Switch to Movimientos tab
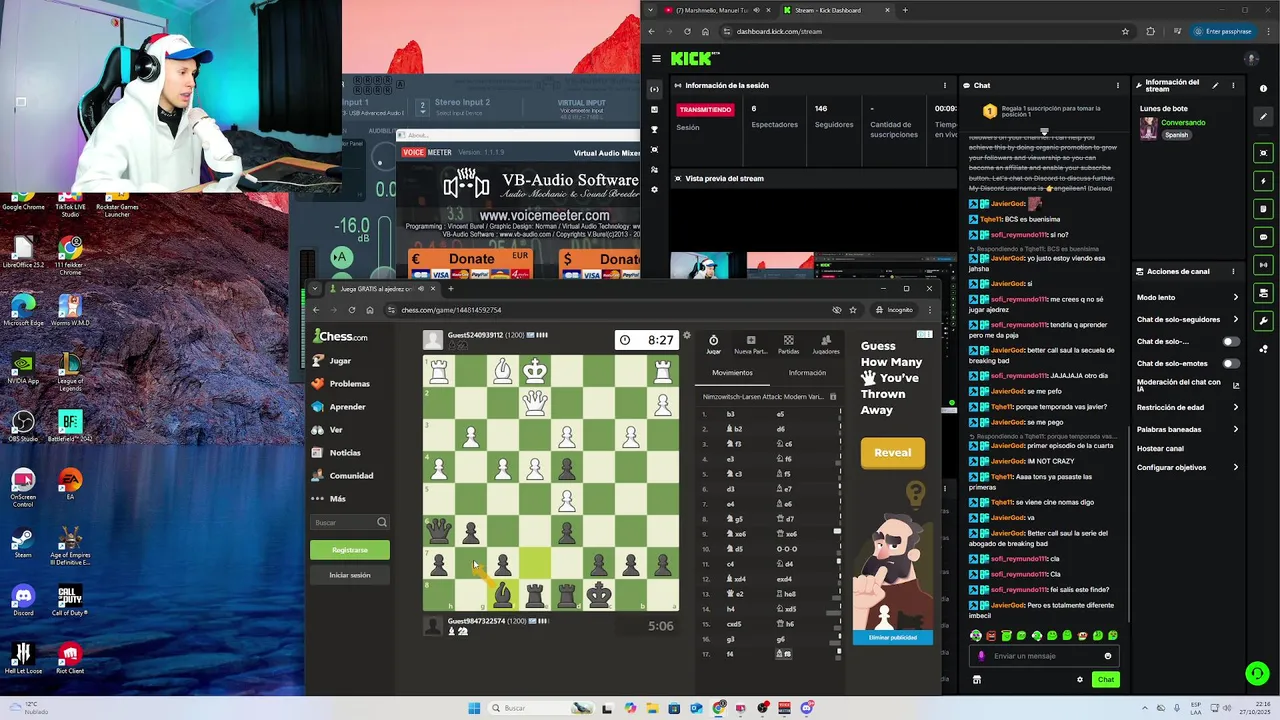1280x720 pixels. [x=732, y=373]
